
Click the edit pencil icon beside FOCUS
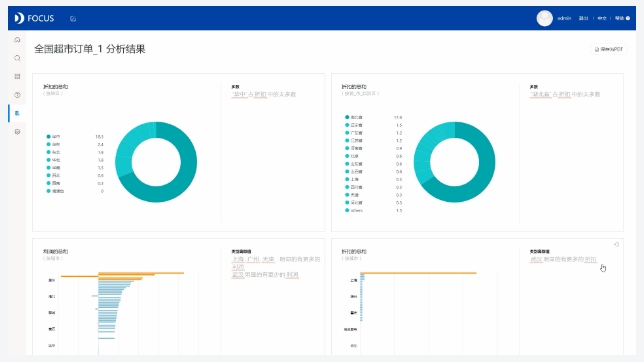tap(73, 18)
